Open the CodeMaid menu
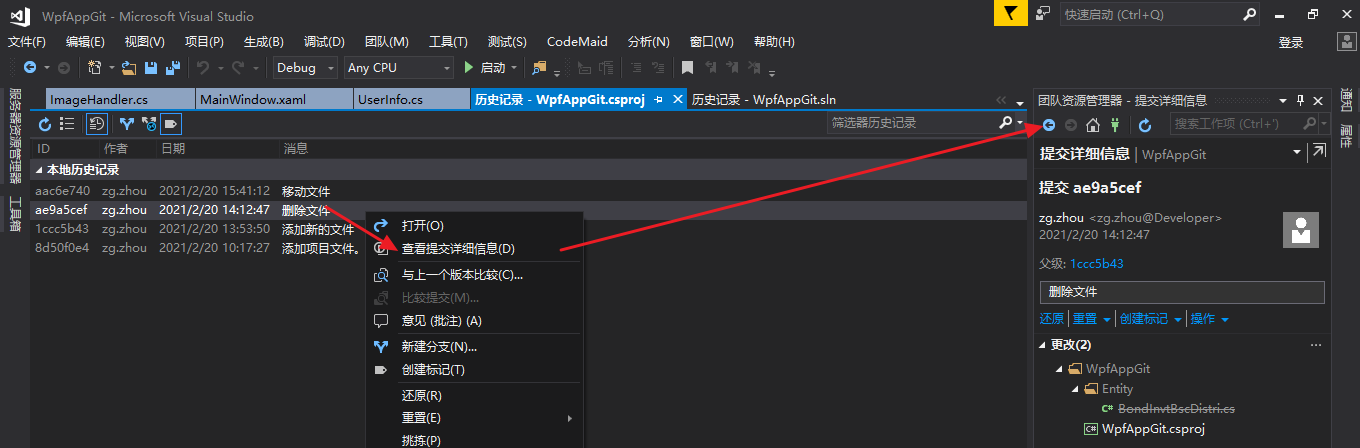This screenshot has width=1360, height=448. tap(577, 42)
